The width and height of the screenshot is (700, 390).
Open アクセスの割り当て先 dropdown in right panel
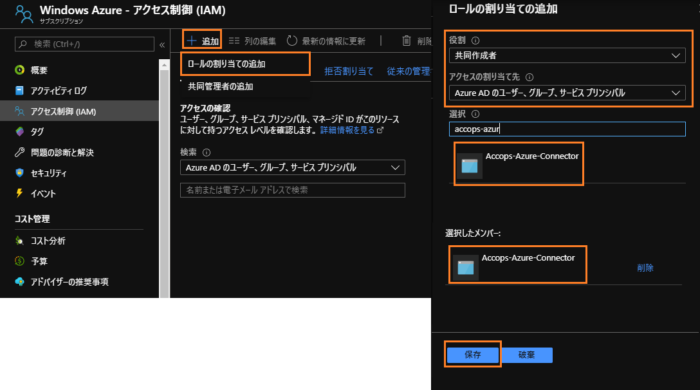click(567, 93)
